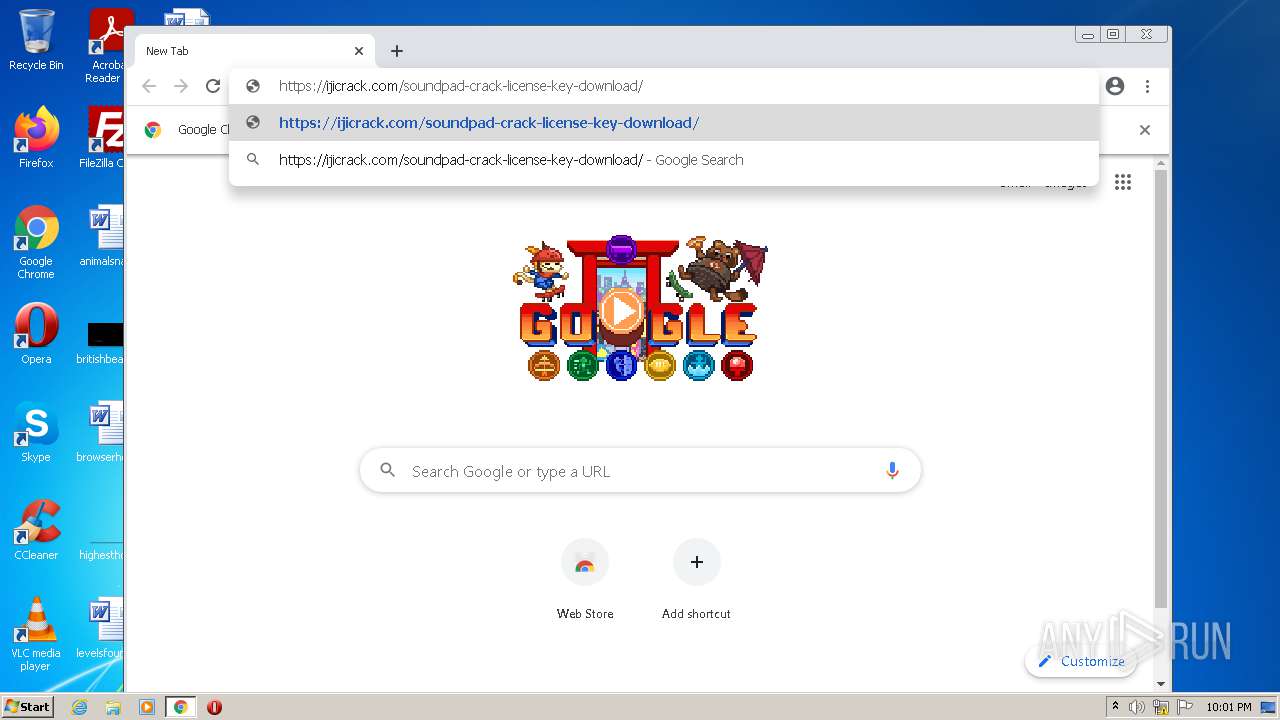
Task: Click the Opera icon on taskbar
Action: click(x=214, y=707)
